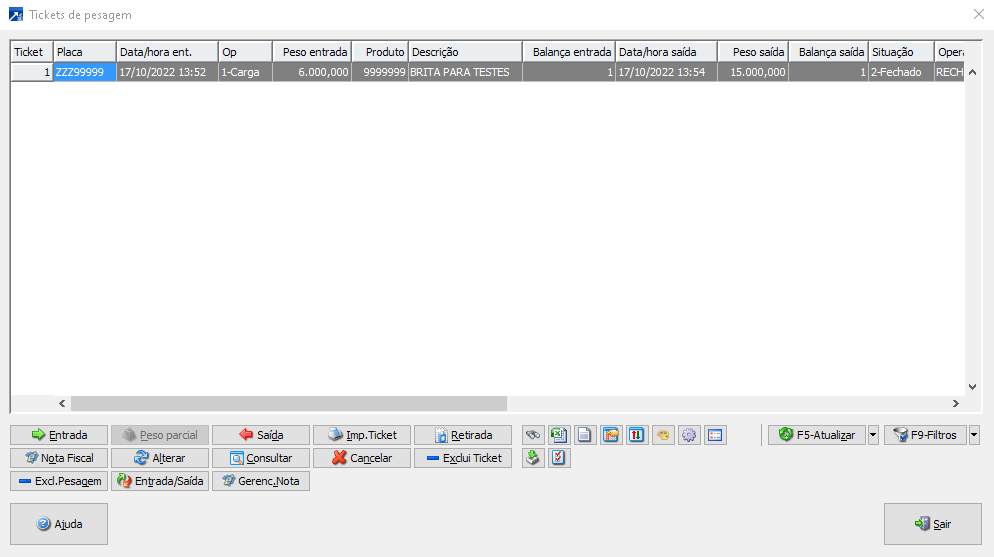
Task: Click the 2-Fechado status cell
Action: coord(901,72)
